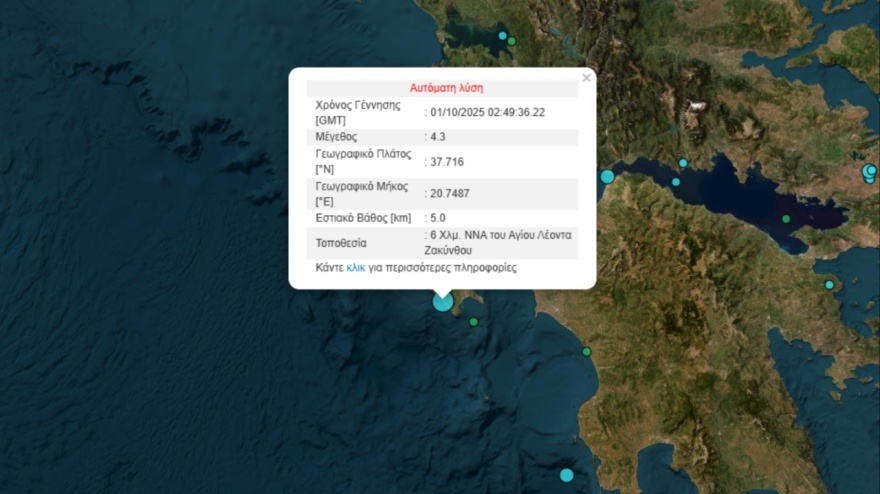
Task: Click the latitude value 37.716
Action: (447, 162)
